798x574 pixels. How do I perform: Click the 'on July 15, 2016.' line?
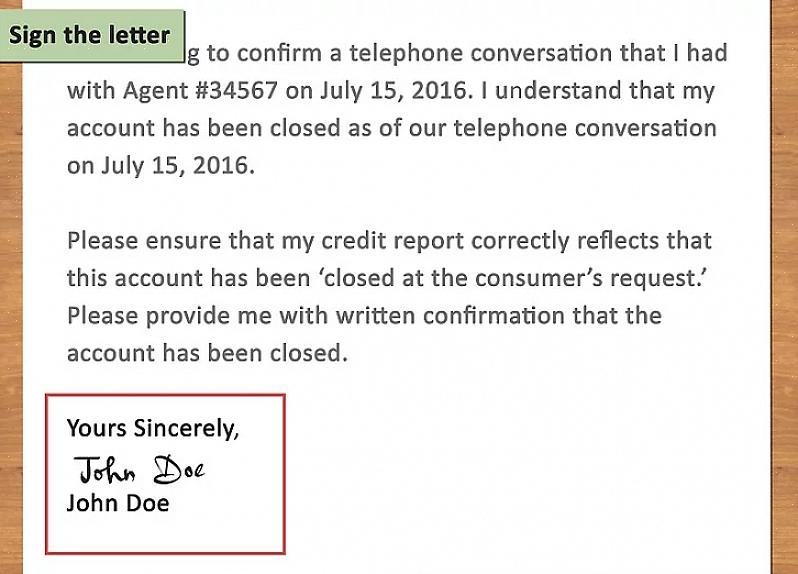click(161, 166)
